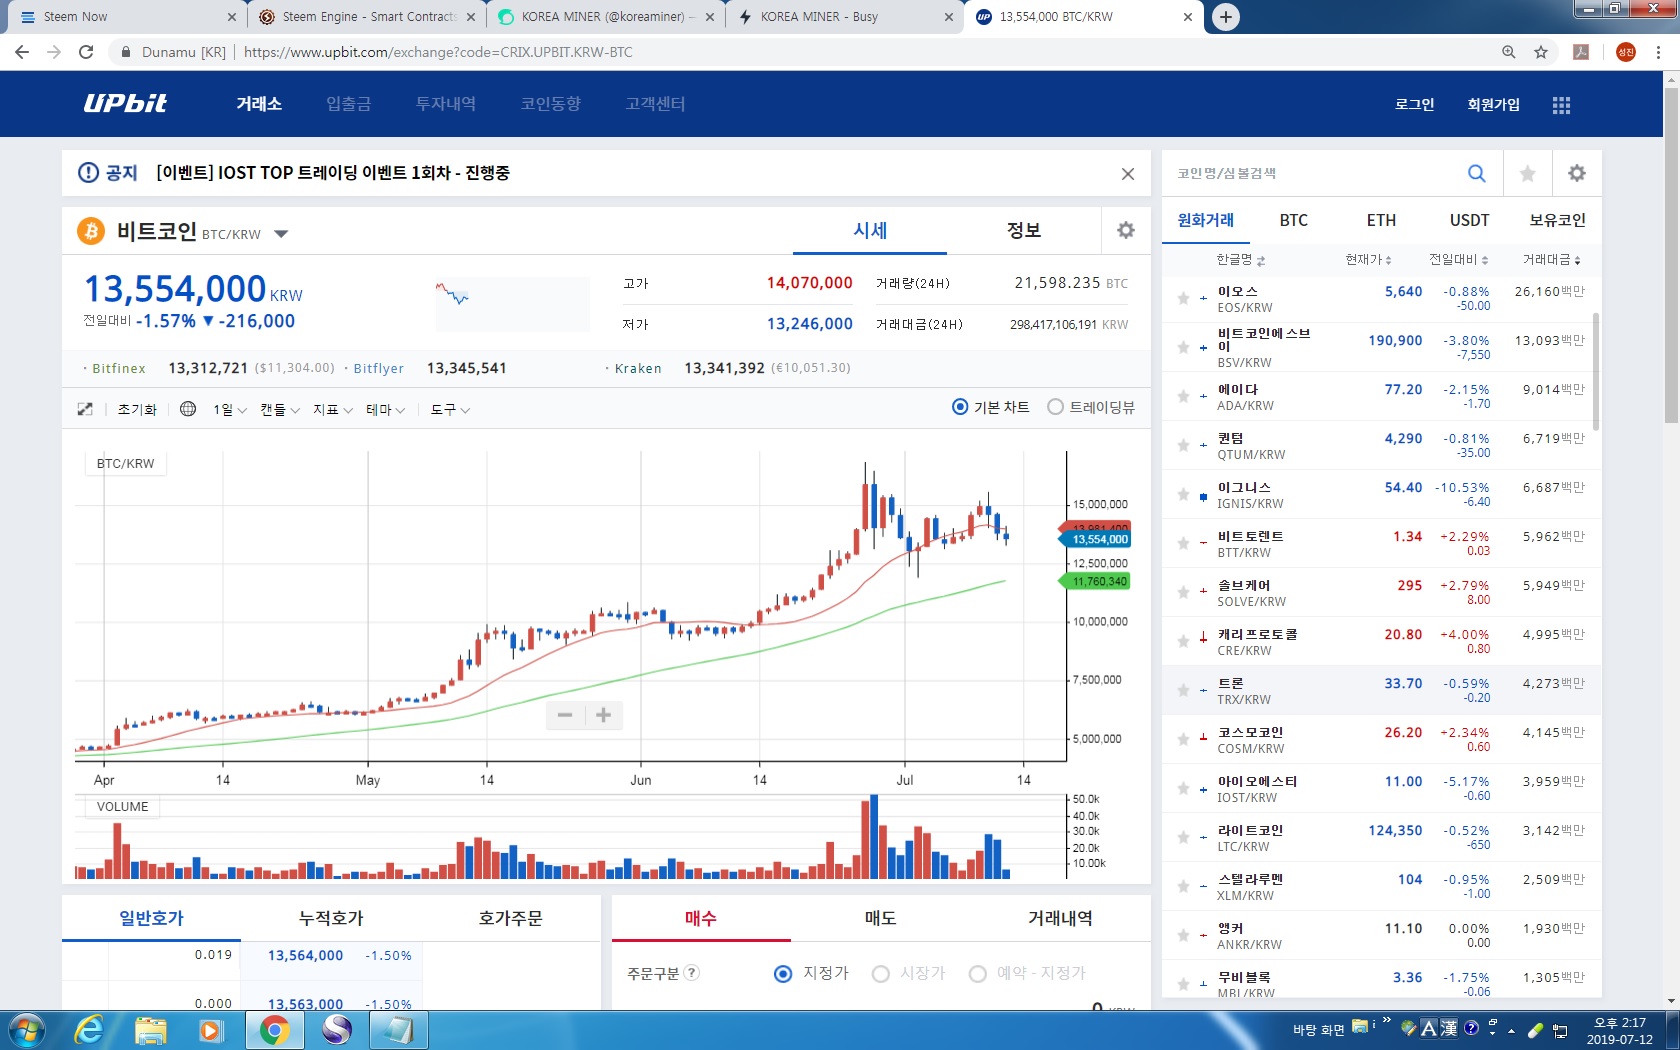Viewport: 1680px width, 1050px height.
Task: Favorite the TRX/KRW row star
Action: pos(1183,691)
